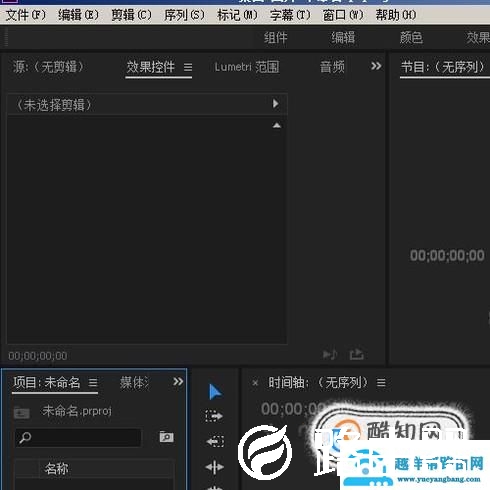Click the export frame icon in effect controls
Image resolution: width=490 pixels, height=490 pixels.
click(x=356, y=354)
